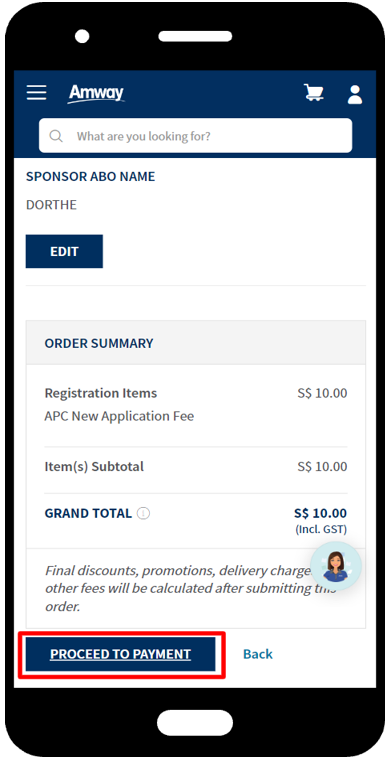388x763 pixels.
Task: Open the chat assistant avatar
Action: point(336,566)
